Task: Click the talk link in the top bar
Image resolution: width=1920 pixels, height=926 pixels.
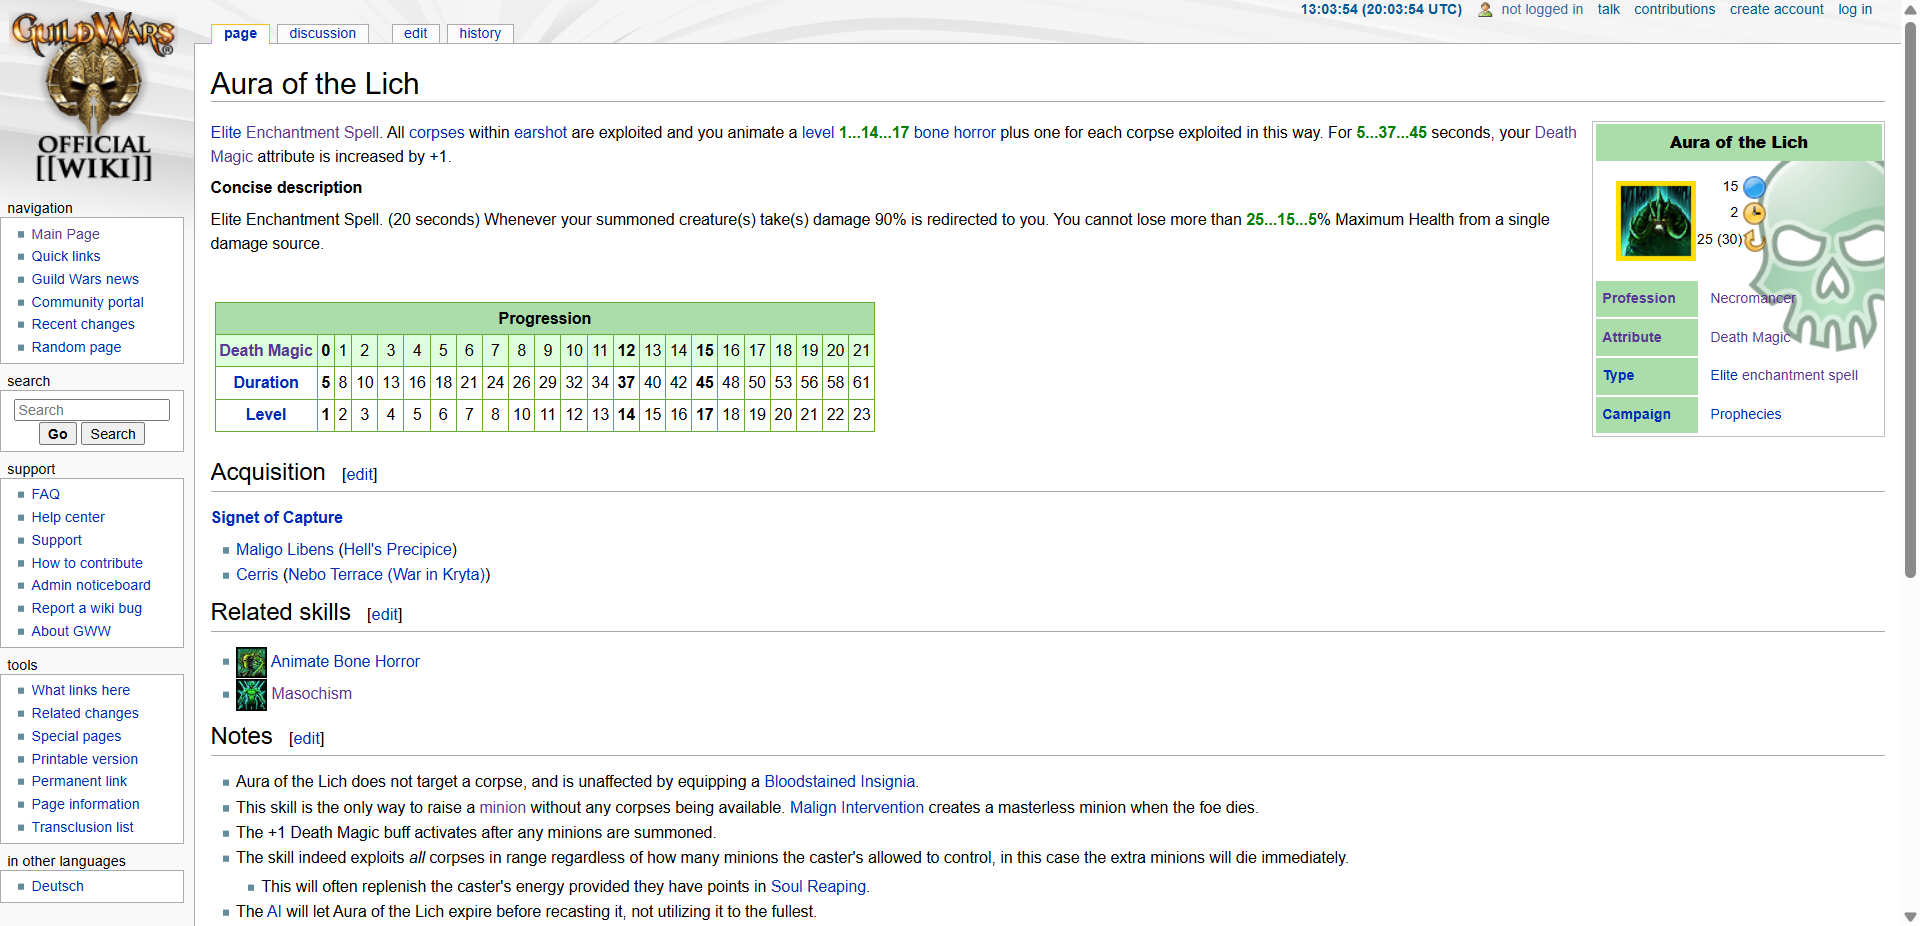Action: click(1608, 9)
